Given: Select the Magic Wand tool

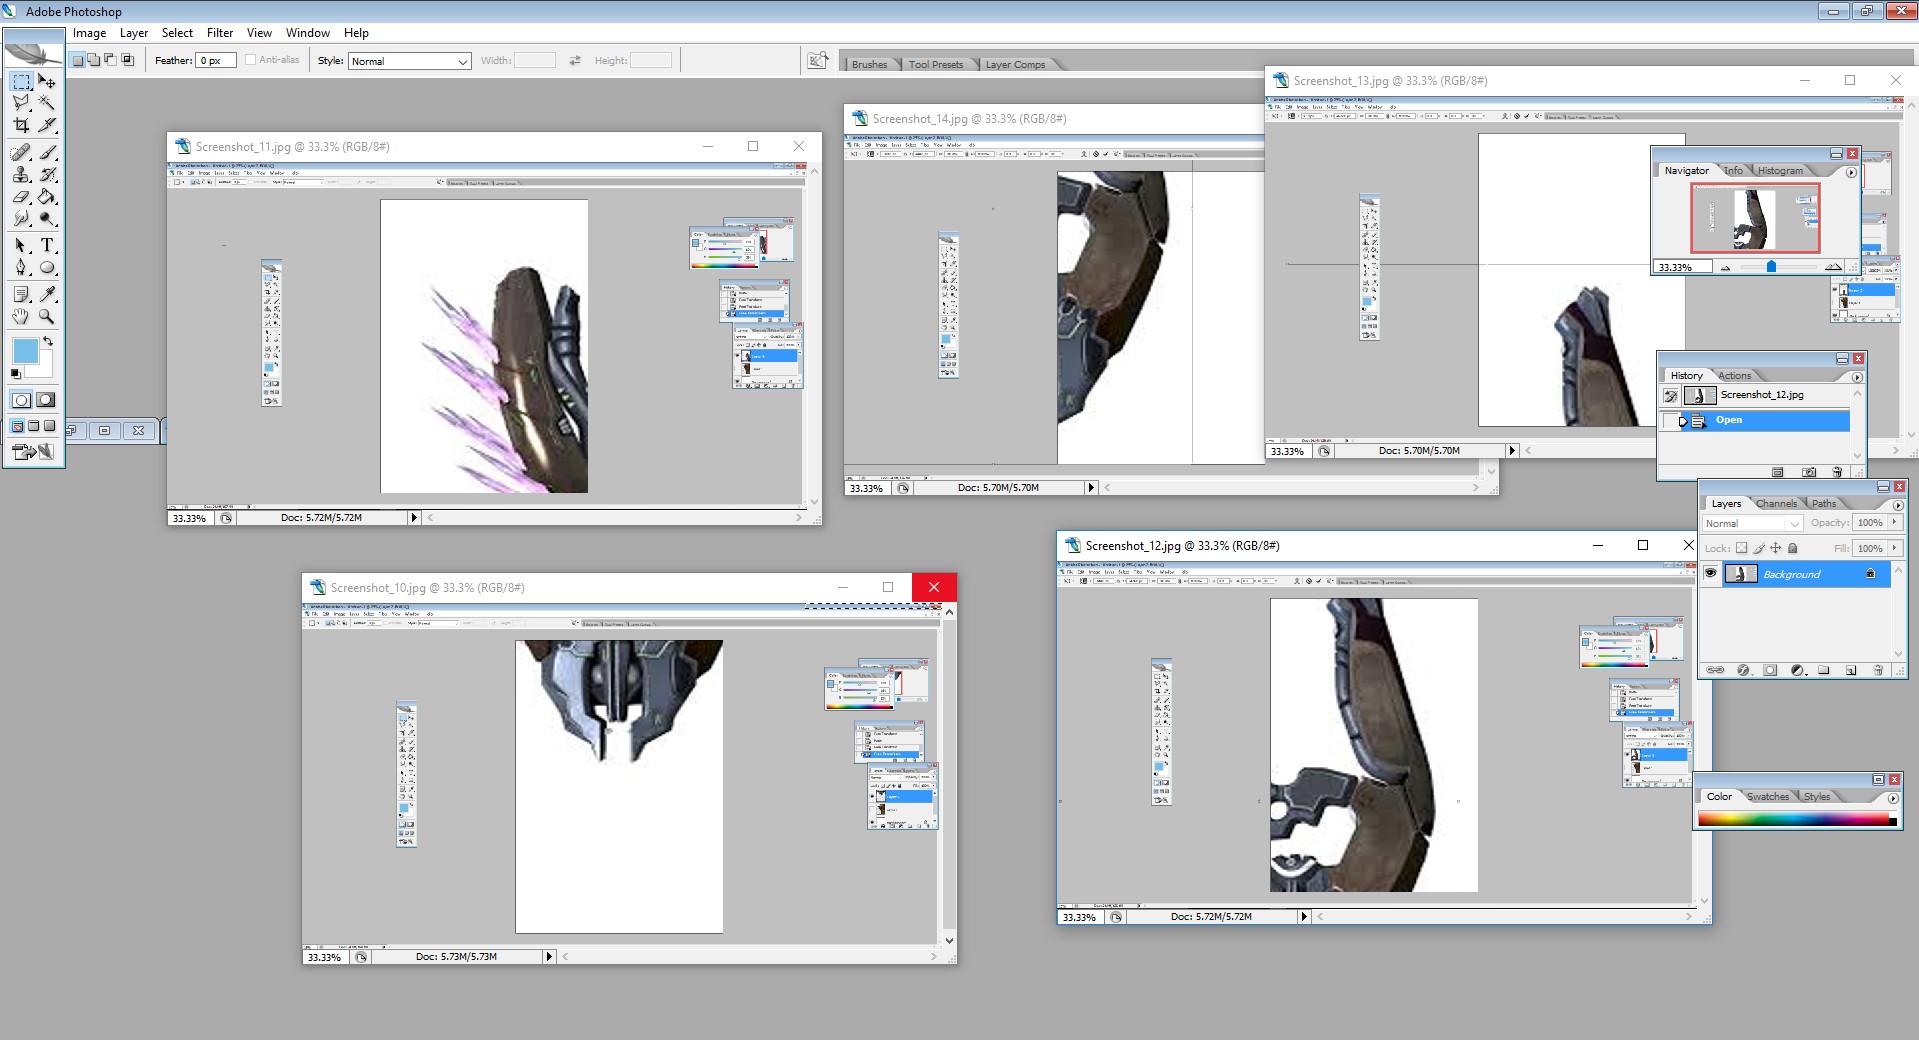Looking at the screenshot, I should (47, 103).
